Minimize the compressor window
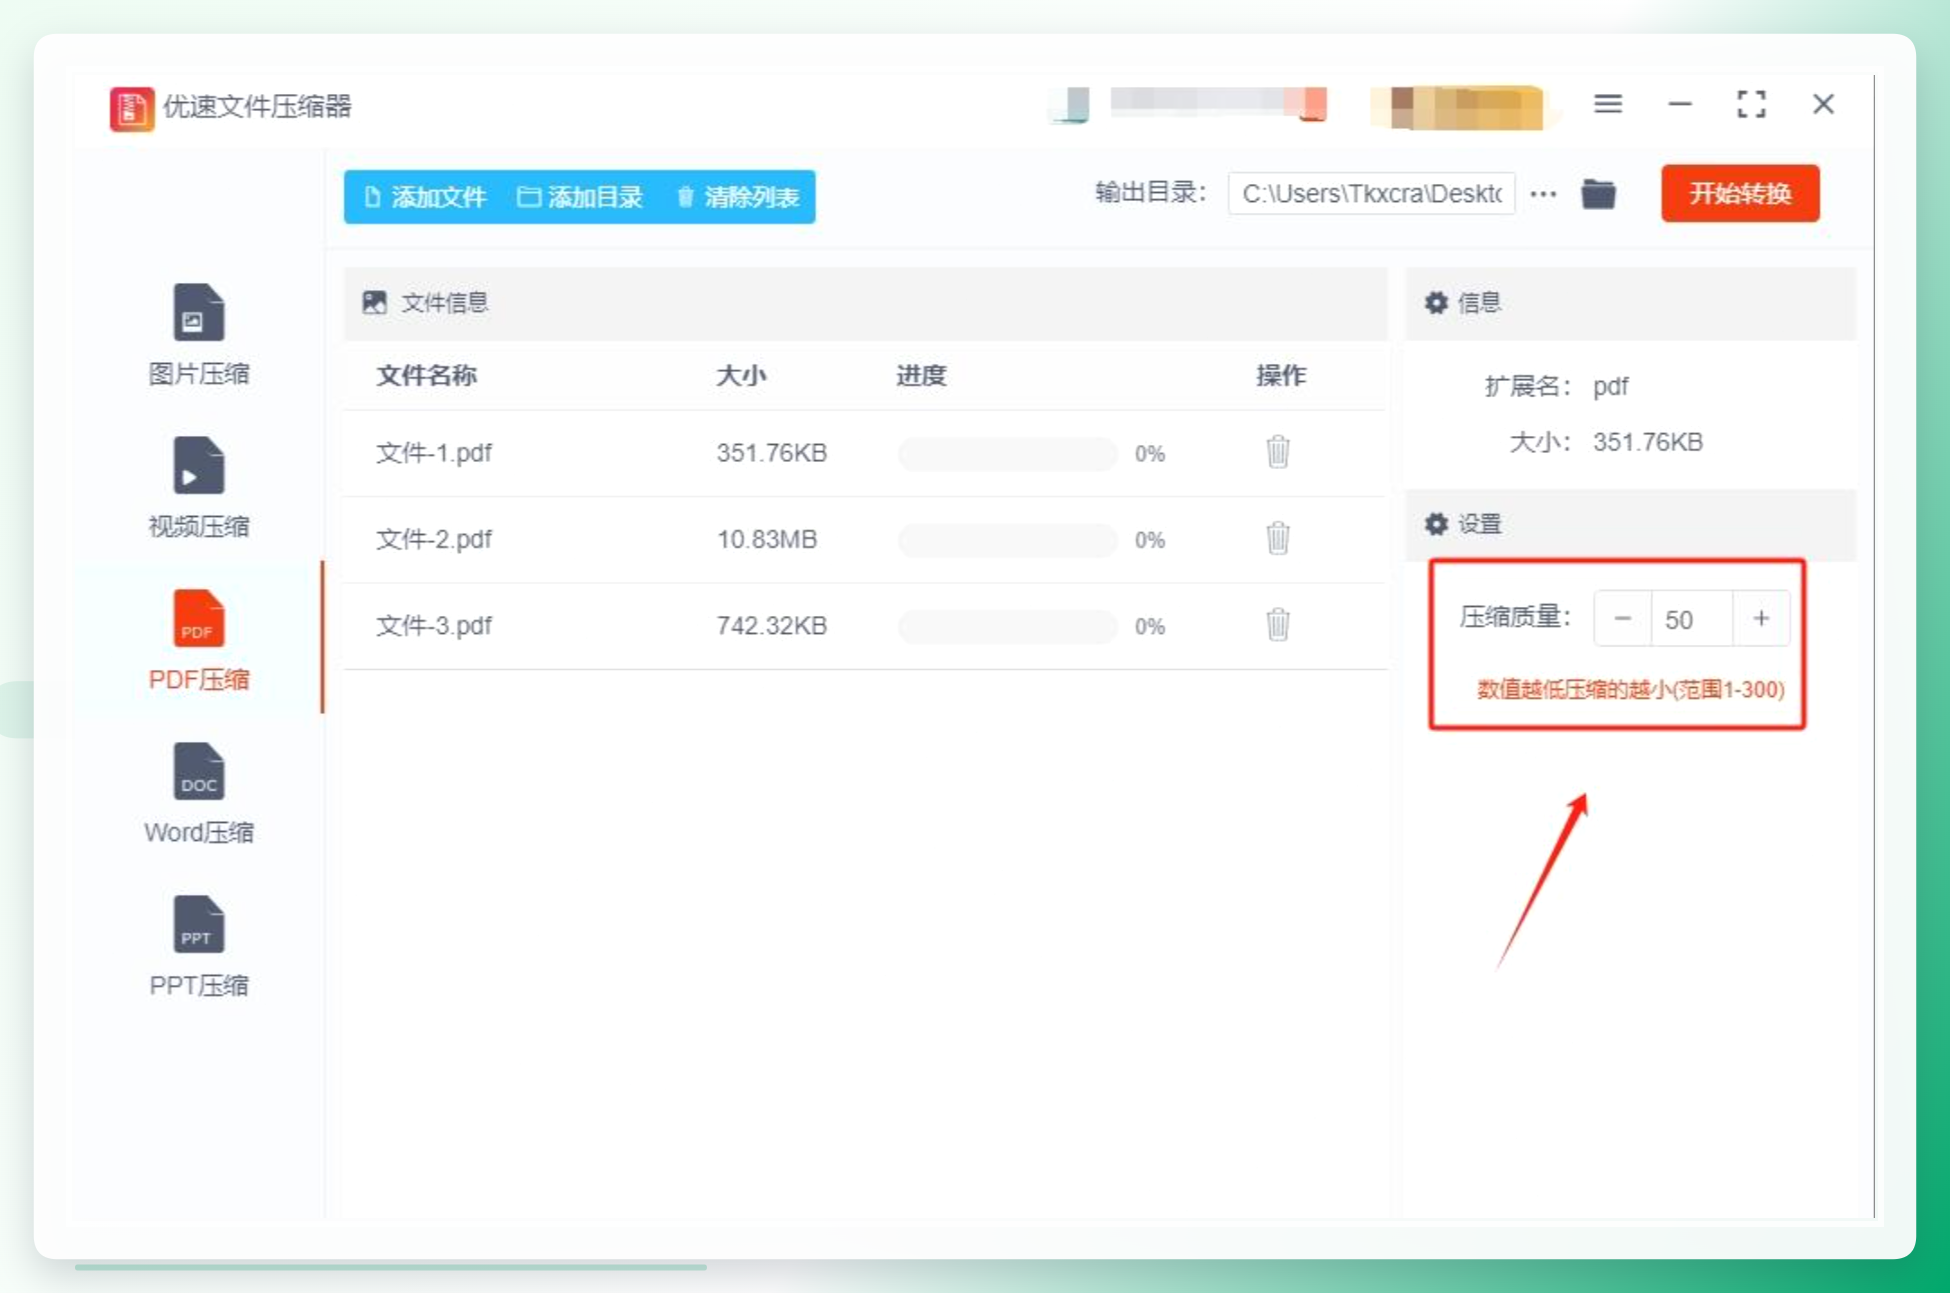Image resolution: width=1950 pixels, height=1293 pixels. (x=1679, y=104)
